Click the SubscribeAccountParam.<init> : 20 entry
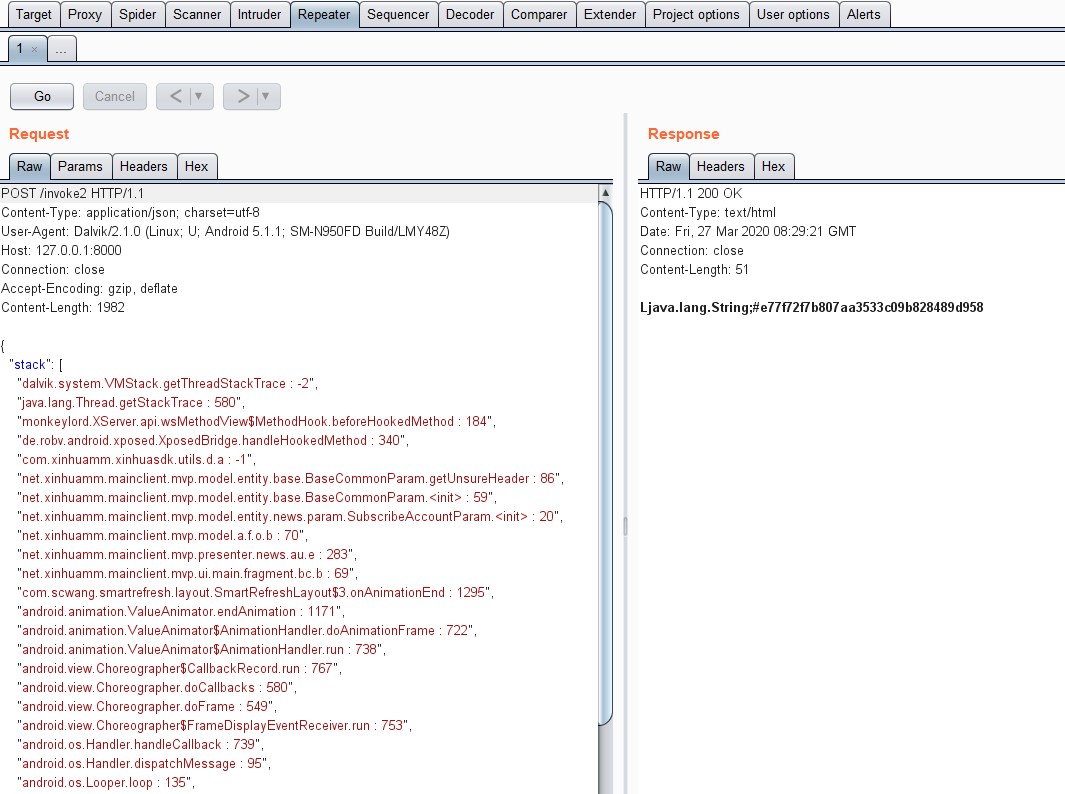Screen dimensions: 1065x794 [x=288, y=517]
